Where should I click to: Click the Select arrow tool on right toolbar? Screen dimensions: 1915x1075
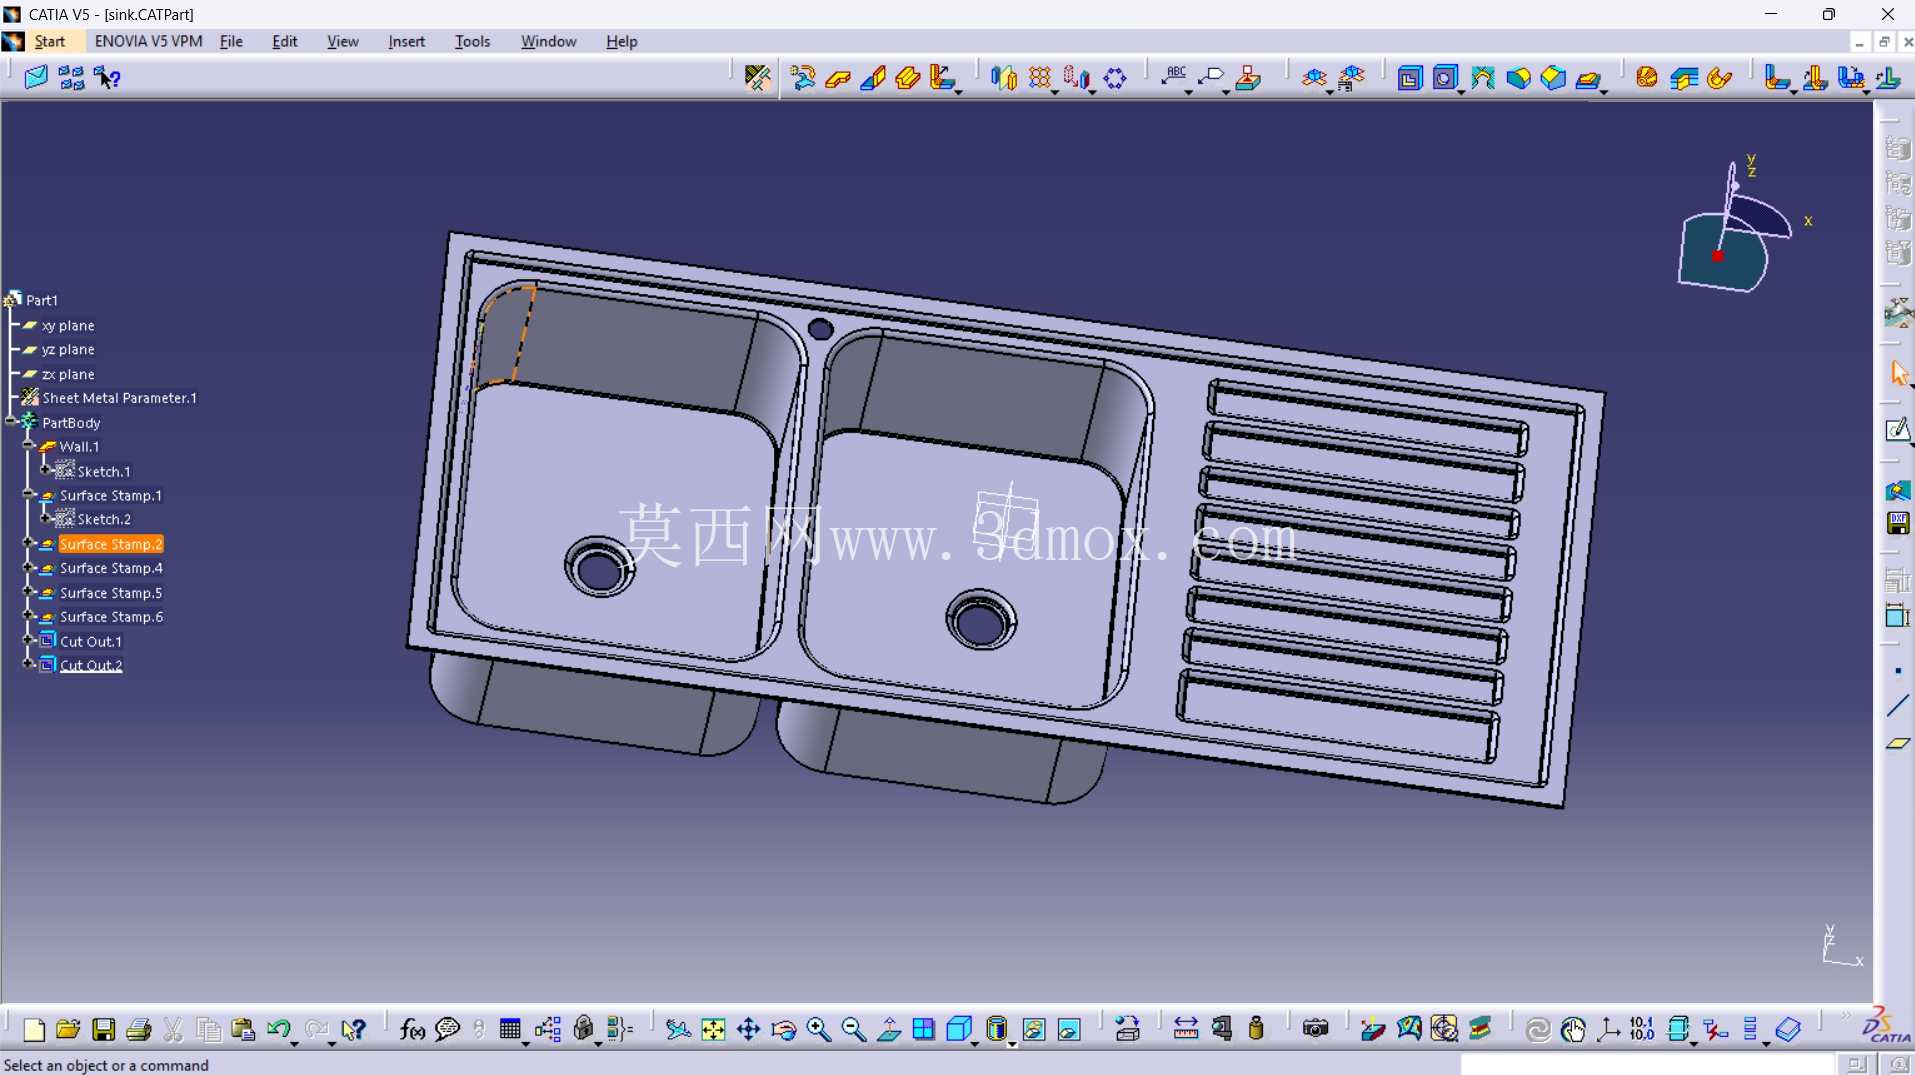(x=1898, y=374)
